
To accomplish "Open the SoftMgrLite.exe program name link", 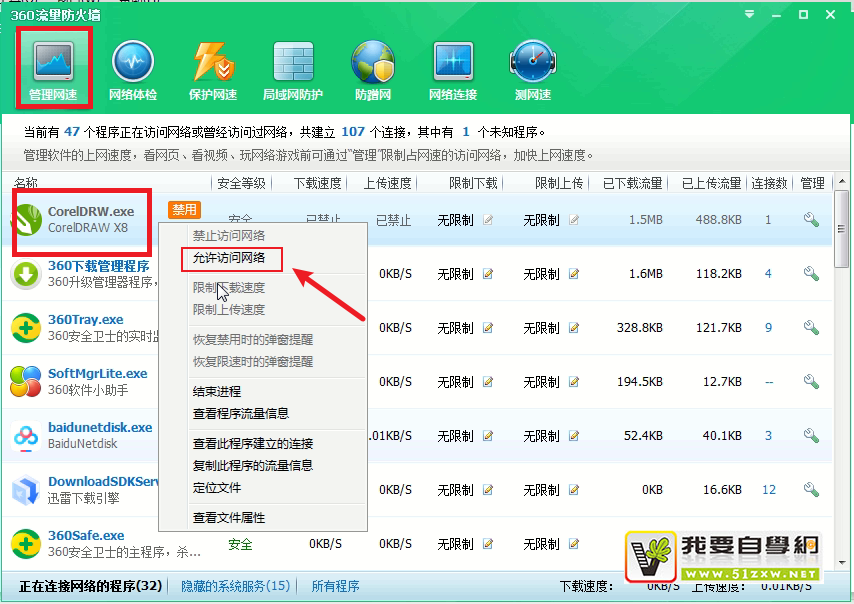I will [x=97, y=373].
